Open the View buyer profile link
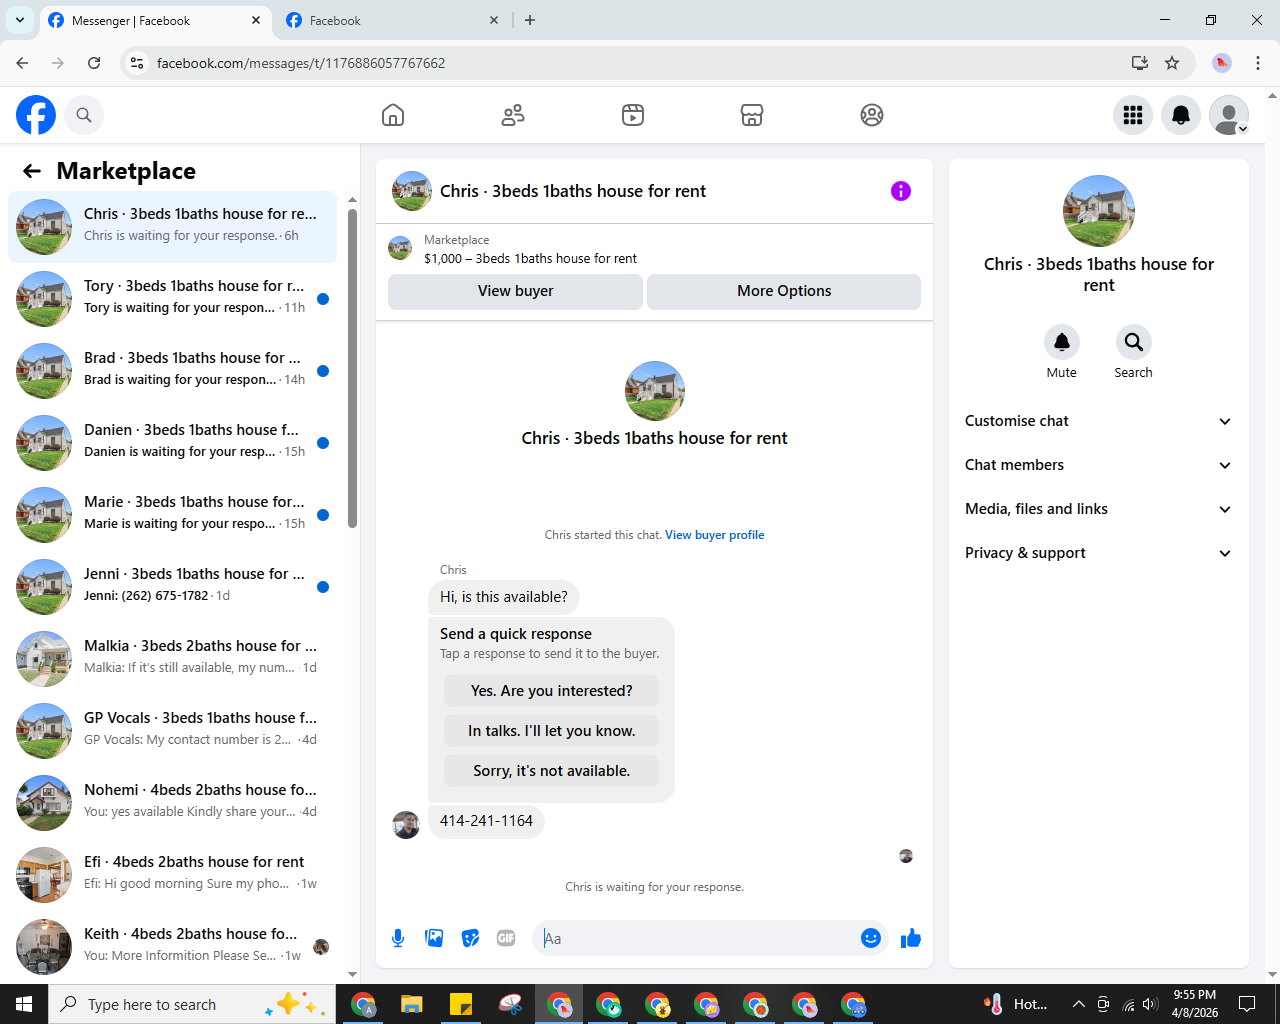The image size is (1280, 1024). pos(714,535)
